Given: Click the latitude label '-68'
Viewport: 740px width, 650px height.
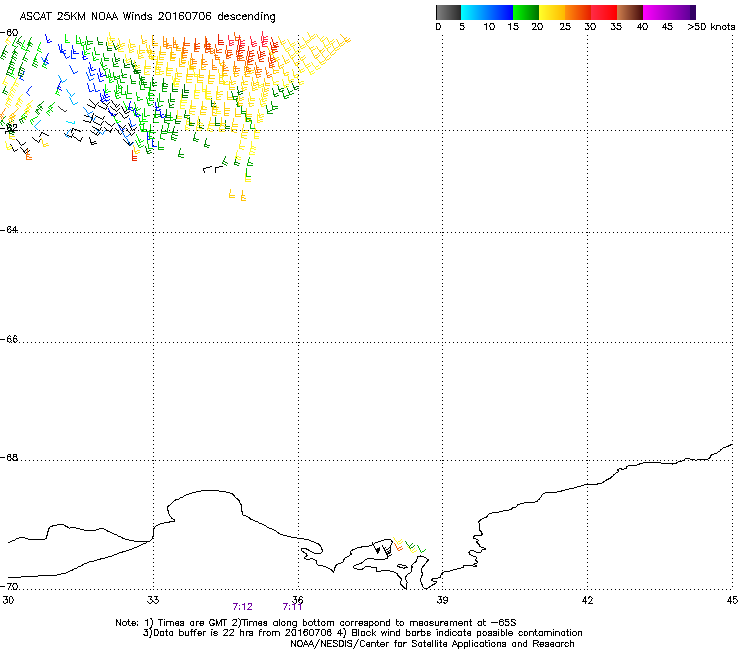Looking at the screenshot, I should (x=9, y=458).
